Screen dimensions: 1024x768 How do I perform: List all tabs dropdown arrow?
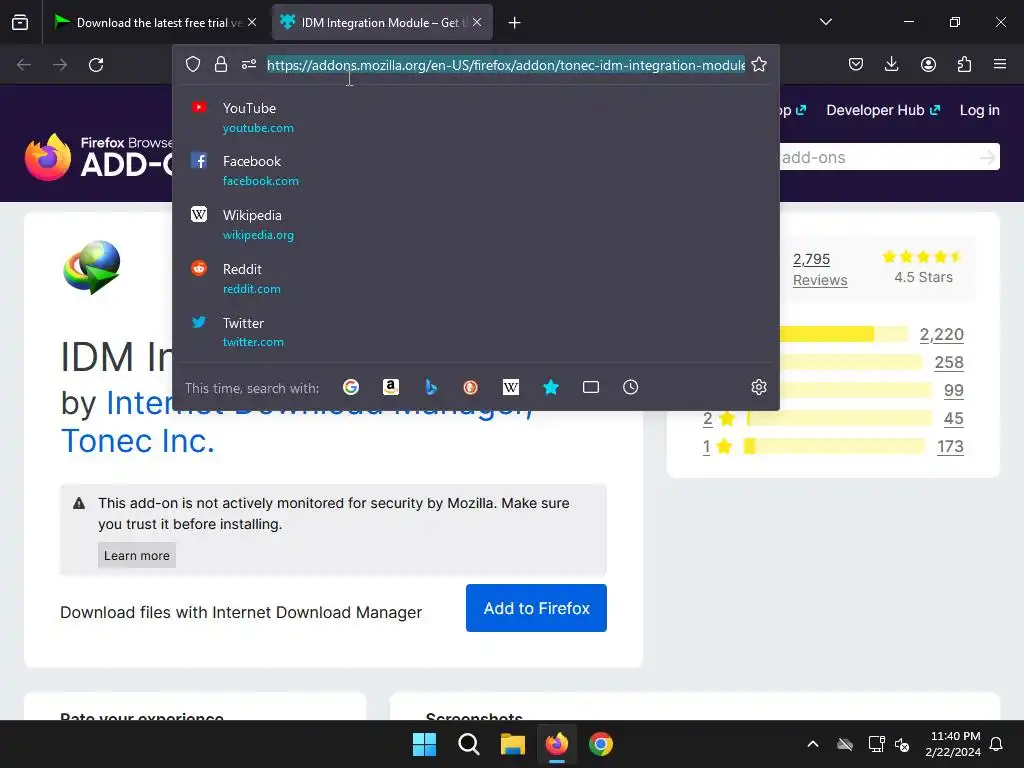[x=825, y=22]
